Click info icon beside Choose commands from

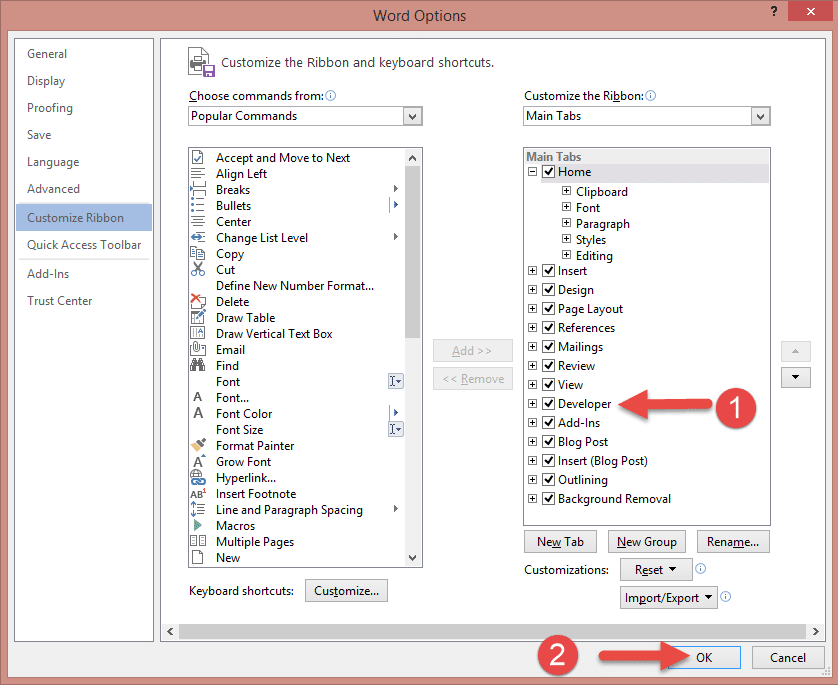tap(331, 96)
